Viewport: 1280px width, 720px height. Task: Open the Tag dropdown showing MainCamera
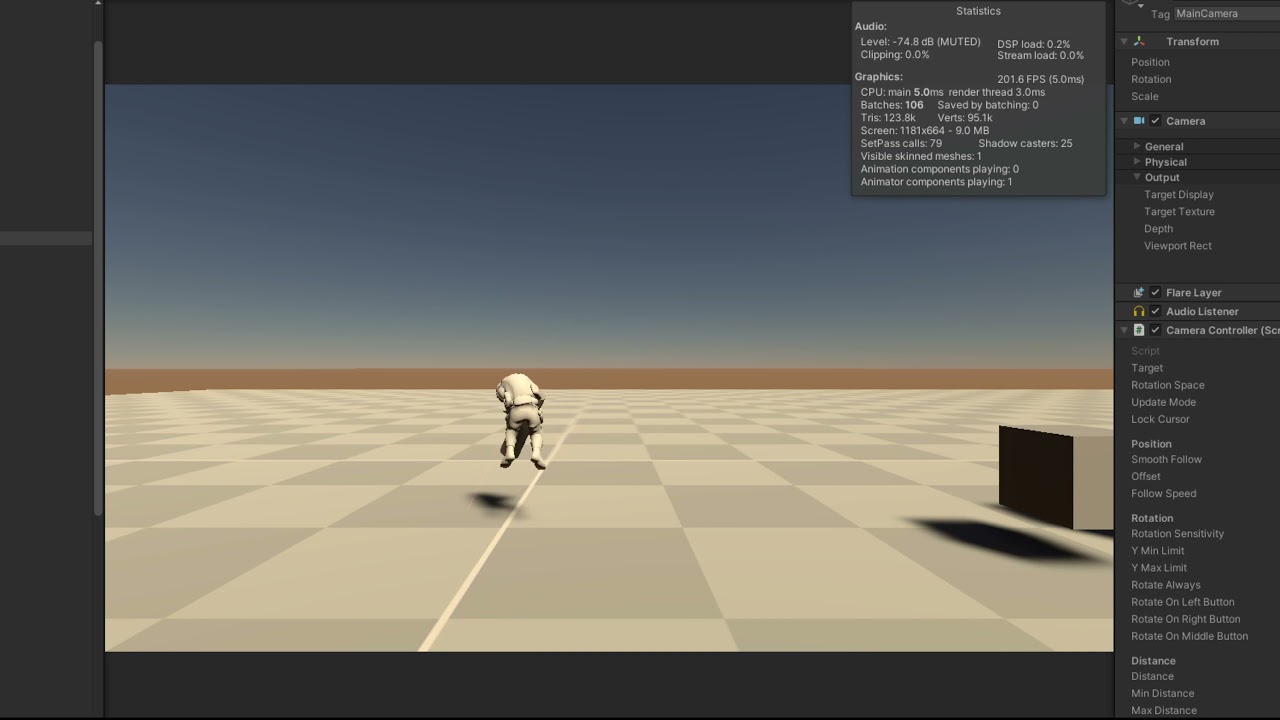(1227, 14)
